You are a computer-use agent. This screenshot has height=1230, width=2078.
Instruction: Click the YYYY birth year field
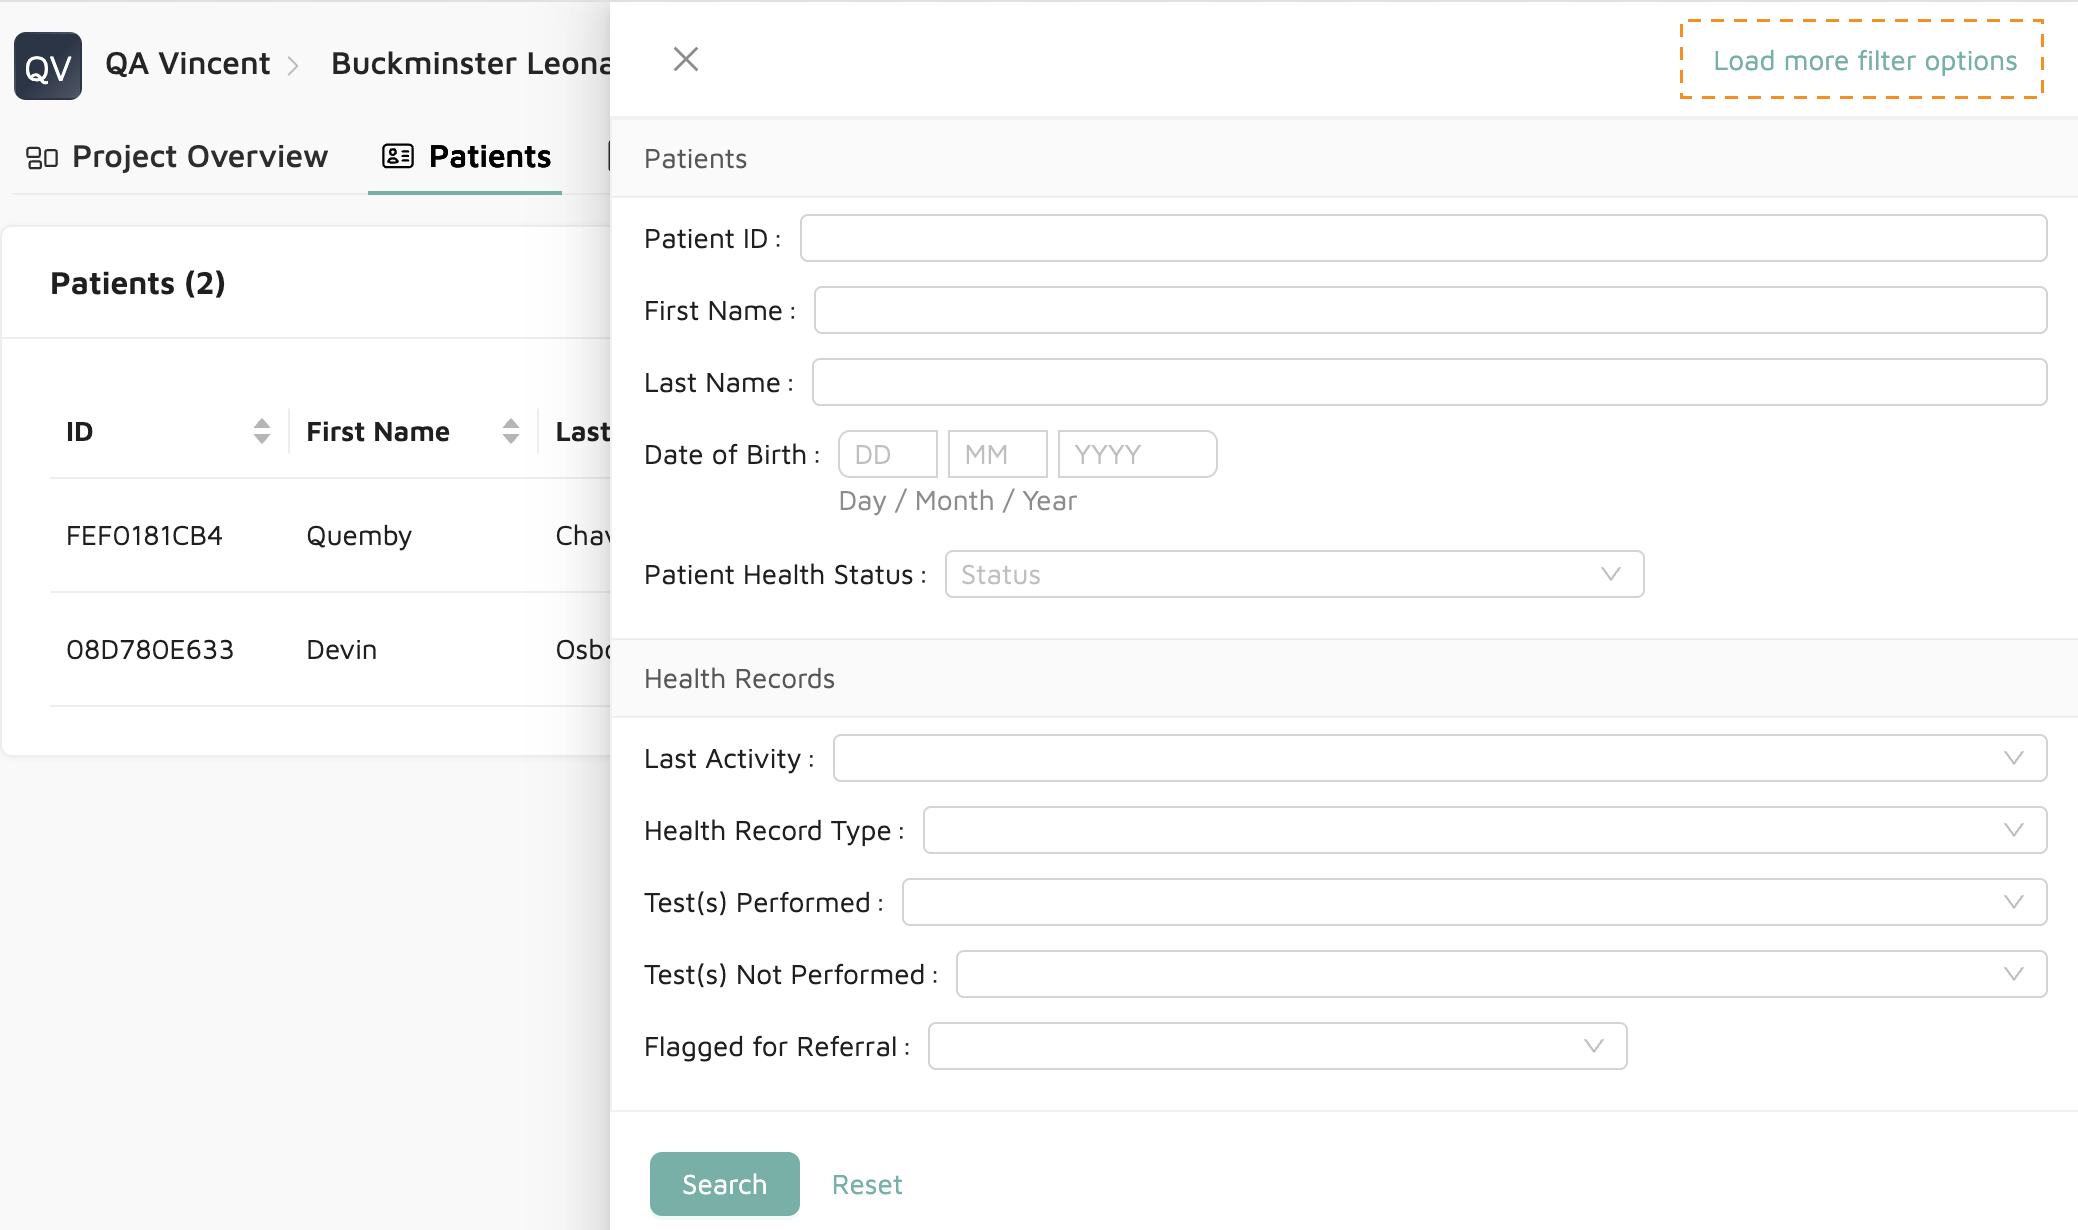point(1136,454)
